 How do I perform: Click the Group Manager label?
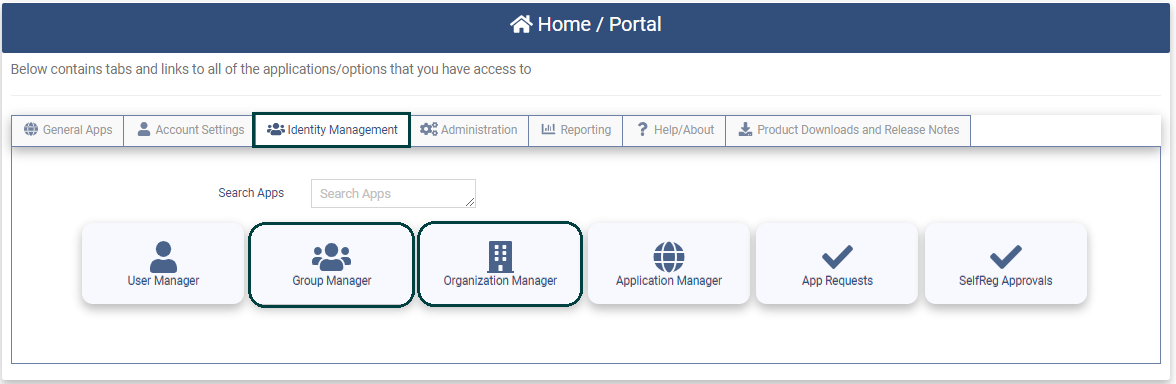[x=332, y=281]
